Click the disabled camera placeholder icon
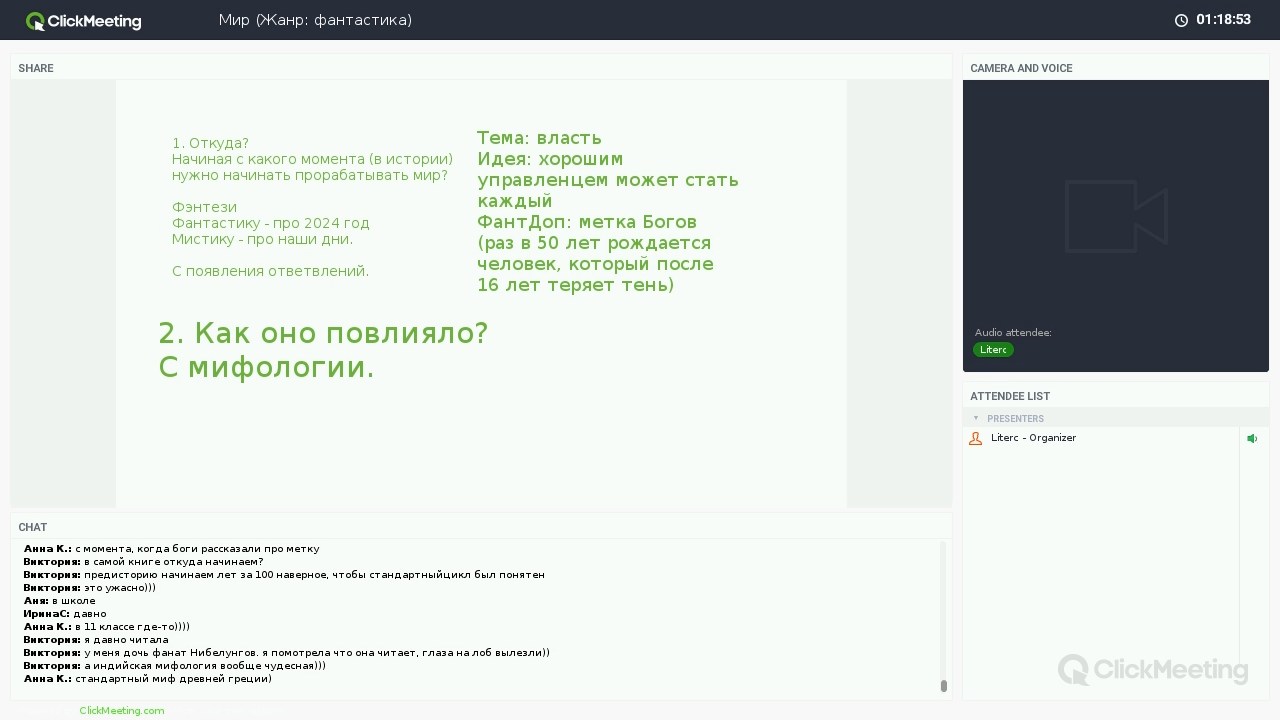 point(1116,216)
